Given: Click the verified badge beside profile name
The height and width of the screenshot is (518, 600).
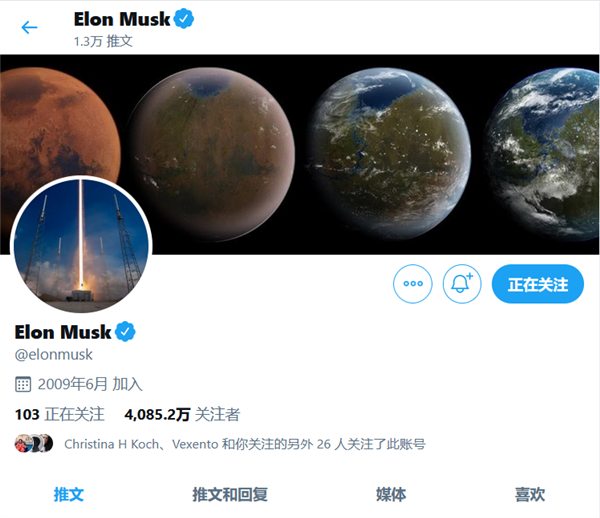Looking at the screenshot, I should (x=126, y=332).
